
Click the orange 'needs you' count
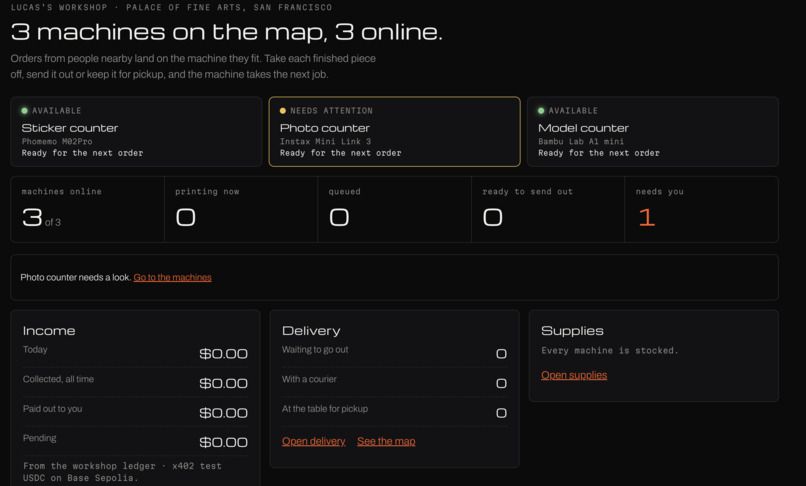click(647, 217)
